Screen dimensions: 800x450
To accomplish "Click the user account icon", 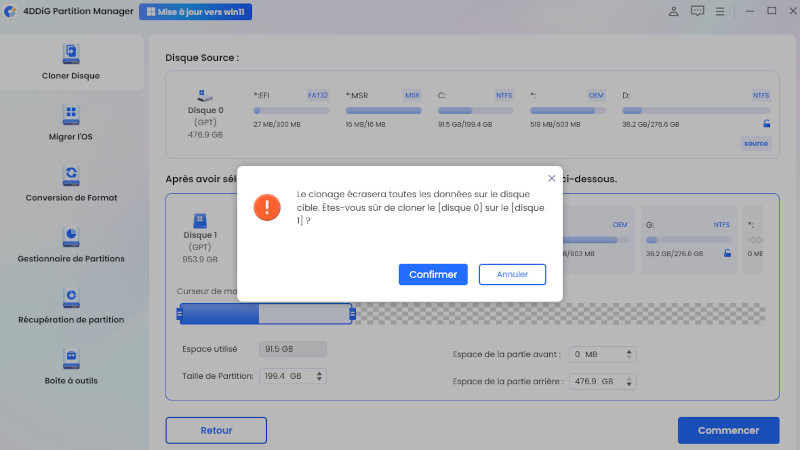I will click(x=673, y=12).
